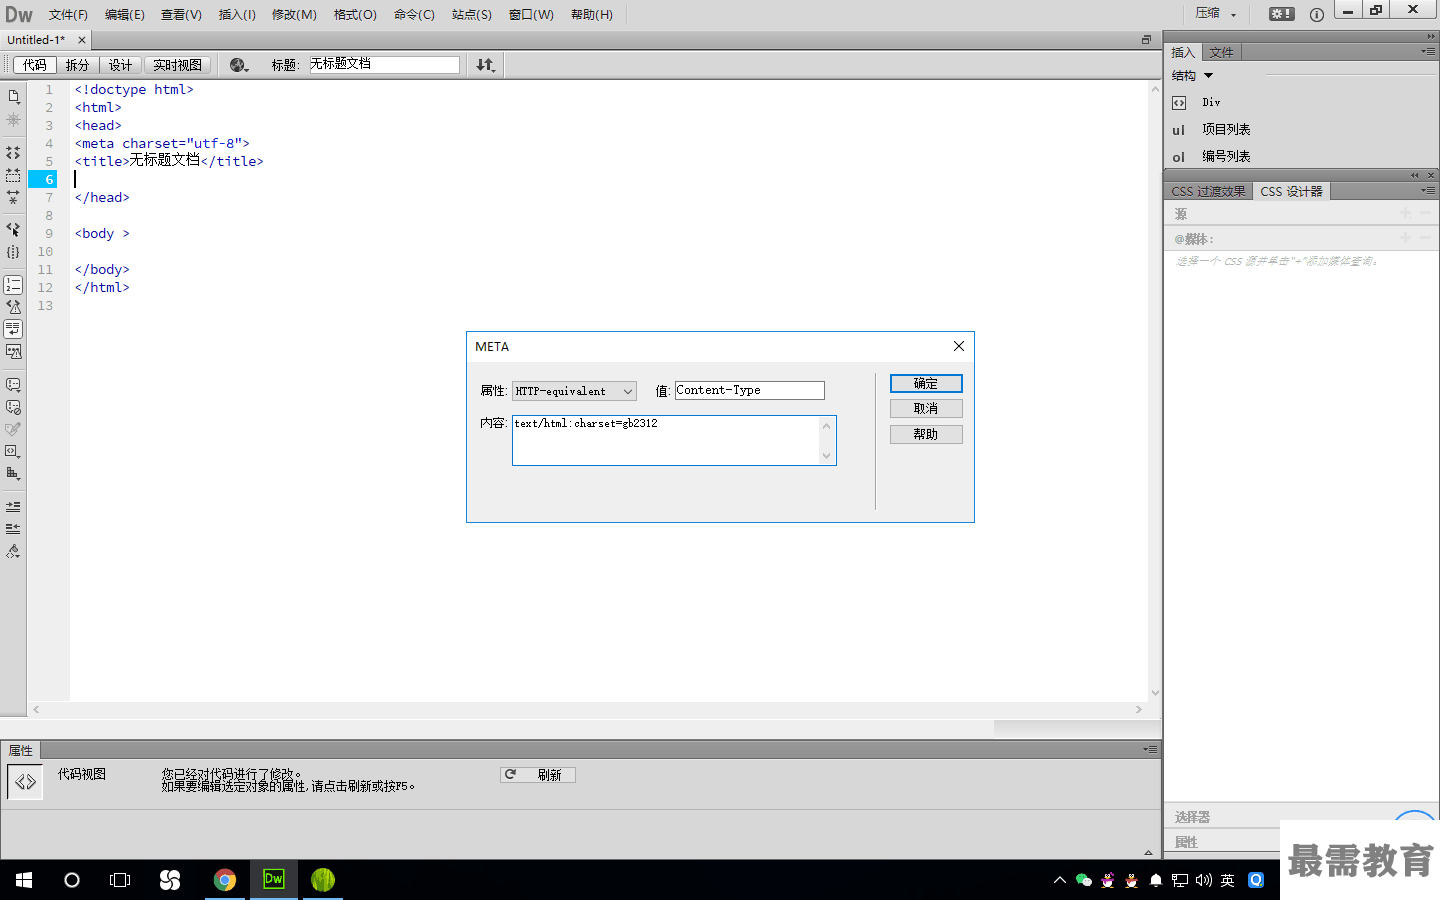Click Dreamweaver icon in taskbar
The image size is (1440, 900).
pyautogui.click(x=274, y=880)
